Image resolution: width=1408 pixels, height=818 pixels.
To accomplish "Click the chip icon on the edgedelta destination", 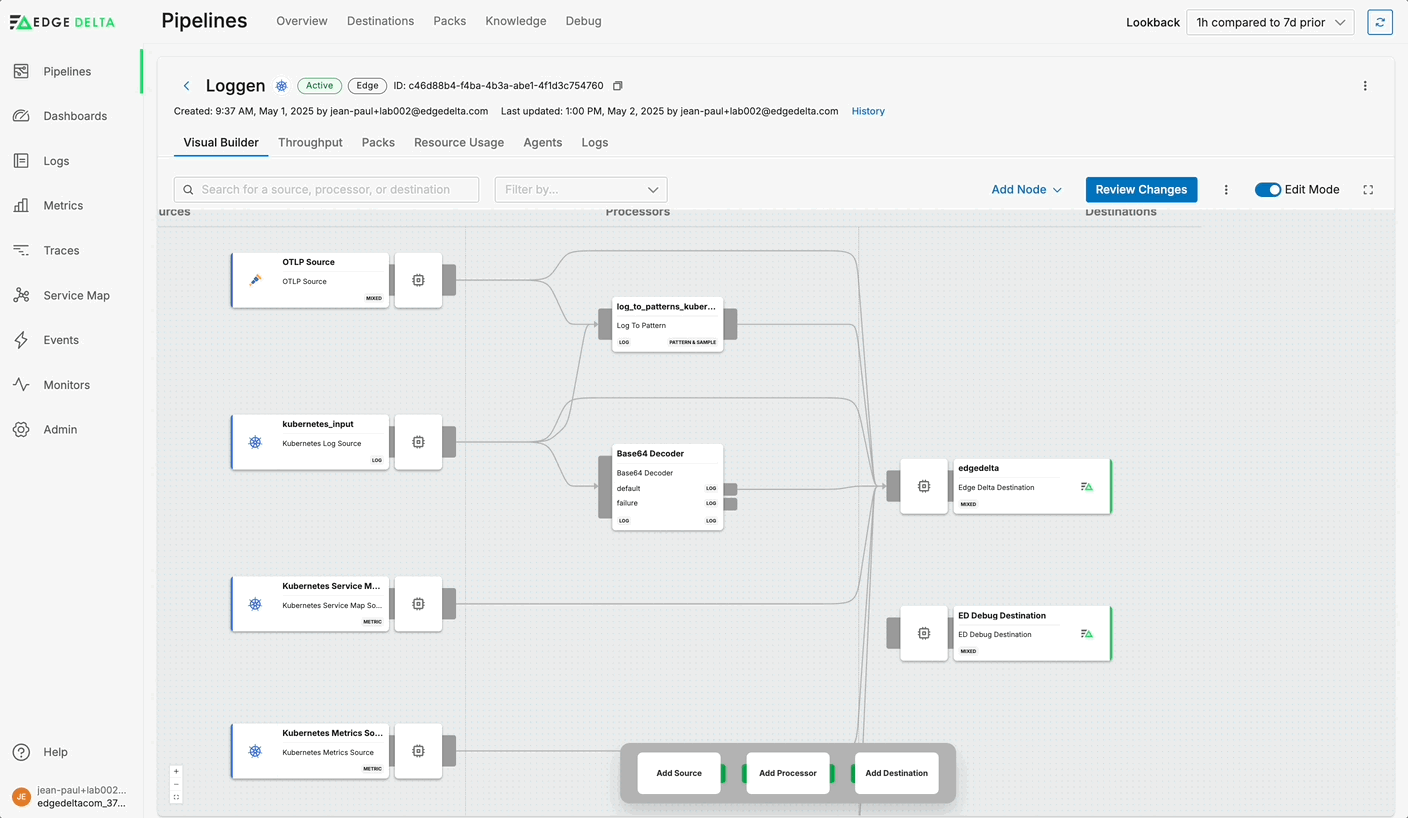I will pyautogui.click(x=924, y=486).
